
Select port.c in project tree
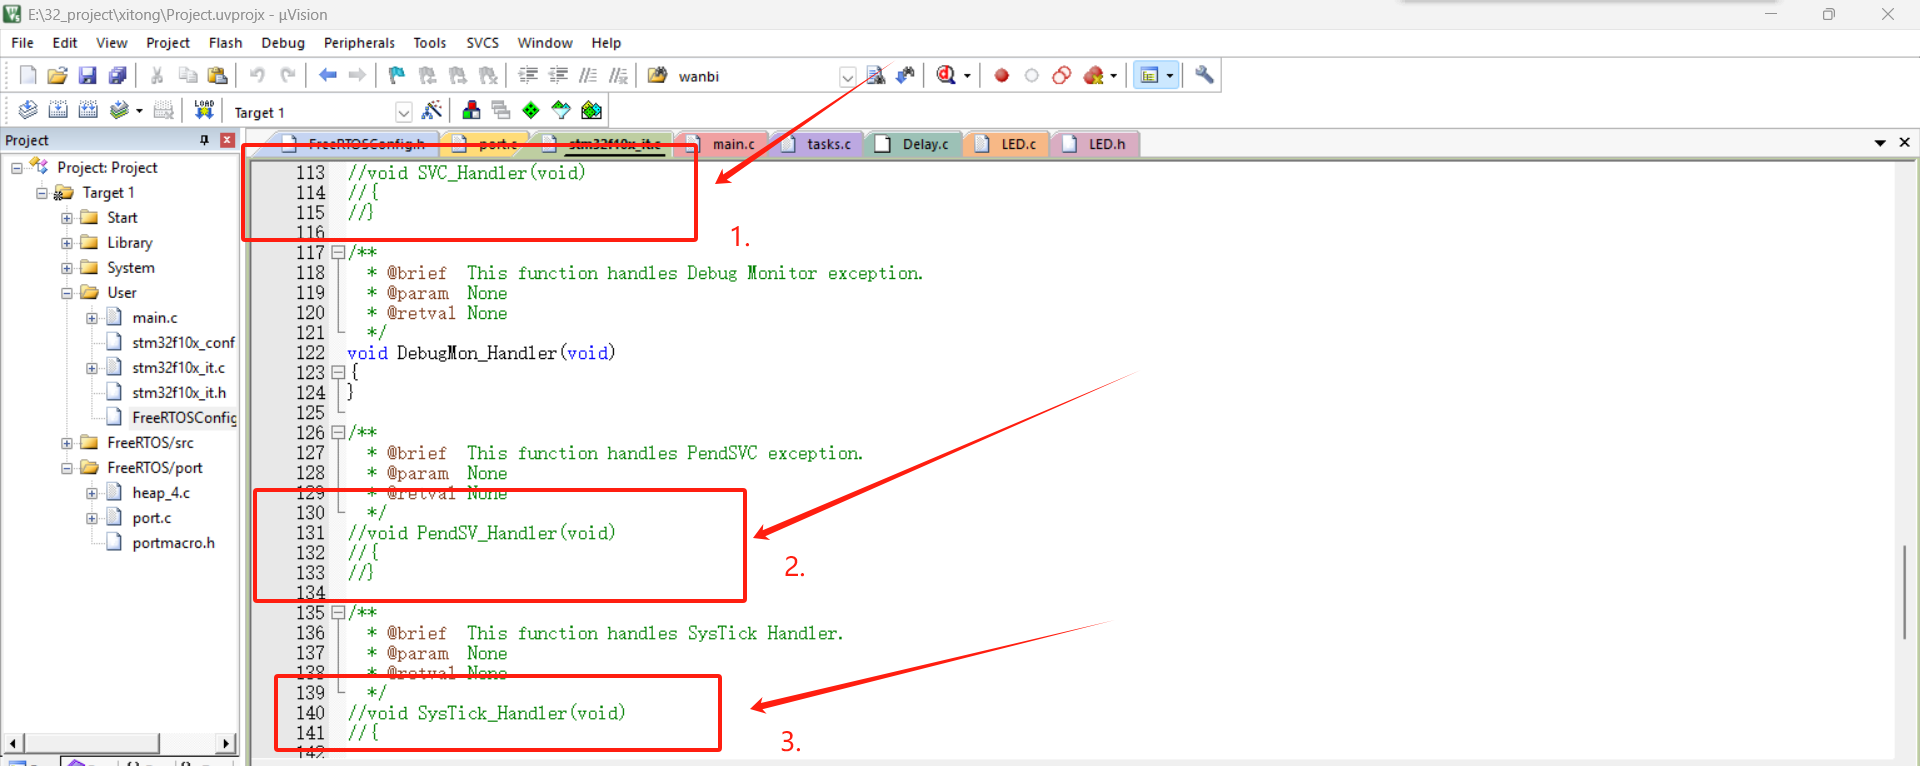click(x=151, y=518)
